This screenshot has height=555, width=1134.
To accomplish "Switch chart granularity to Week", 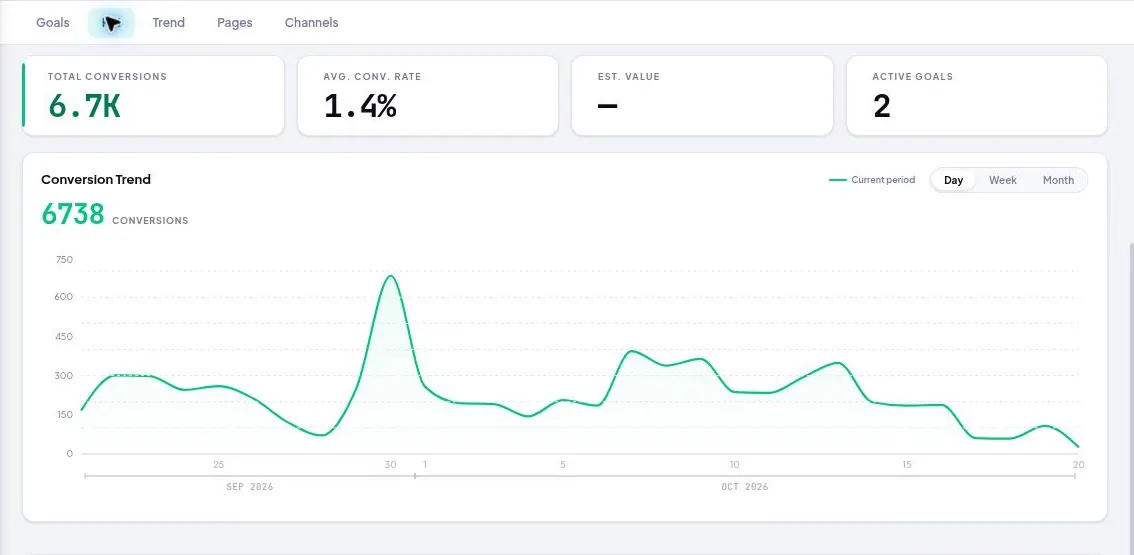I will pyautogui.click(x=1002, y=180).
